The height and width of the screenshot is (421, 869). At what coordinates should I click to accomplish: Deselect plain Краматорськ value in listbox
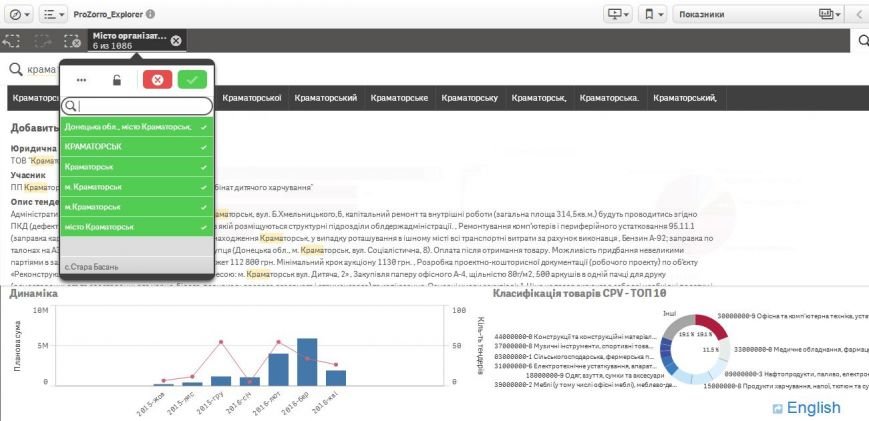[137, 167]
